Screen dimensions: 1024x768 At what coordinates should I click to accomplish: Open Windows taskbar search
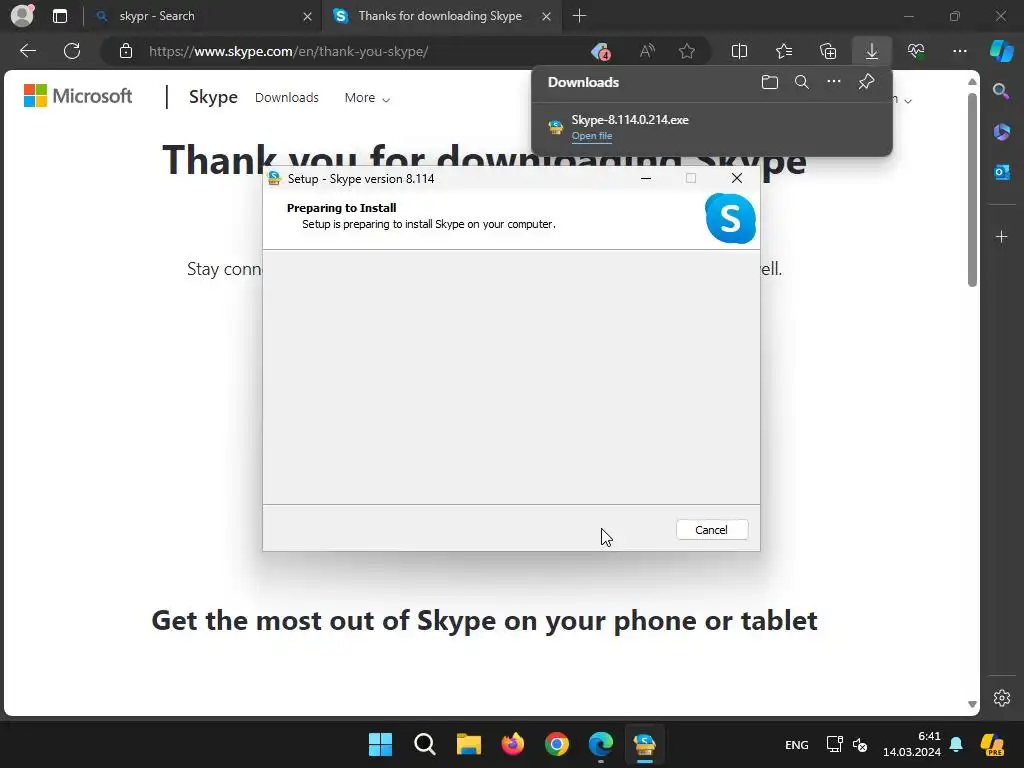pos(424,744)
